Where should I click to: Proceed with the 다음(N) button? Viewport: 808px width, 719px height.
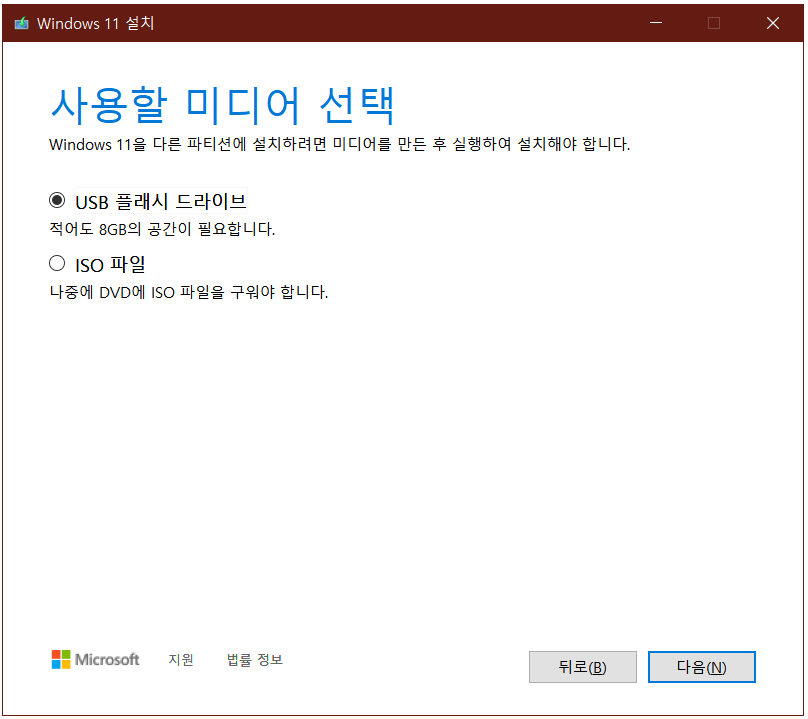[701, 667]
